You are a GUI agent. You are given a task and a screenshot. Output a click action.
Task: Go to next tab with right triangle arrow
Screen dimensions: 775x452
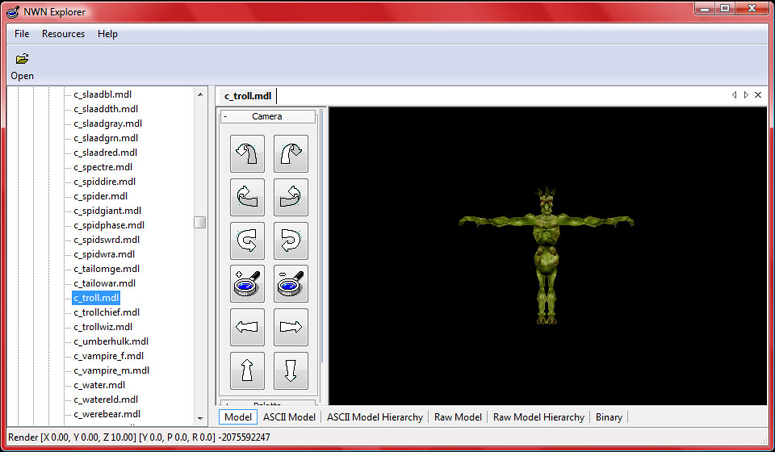746,95
